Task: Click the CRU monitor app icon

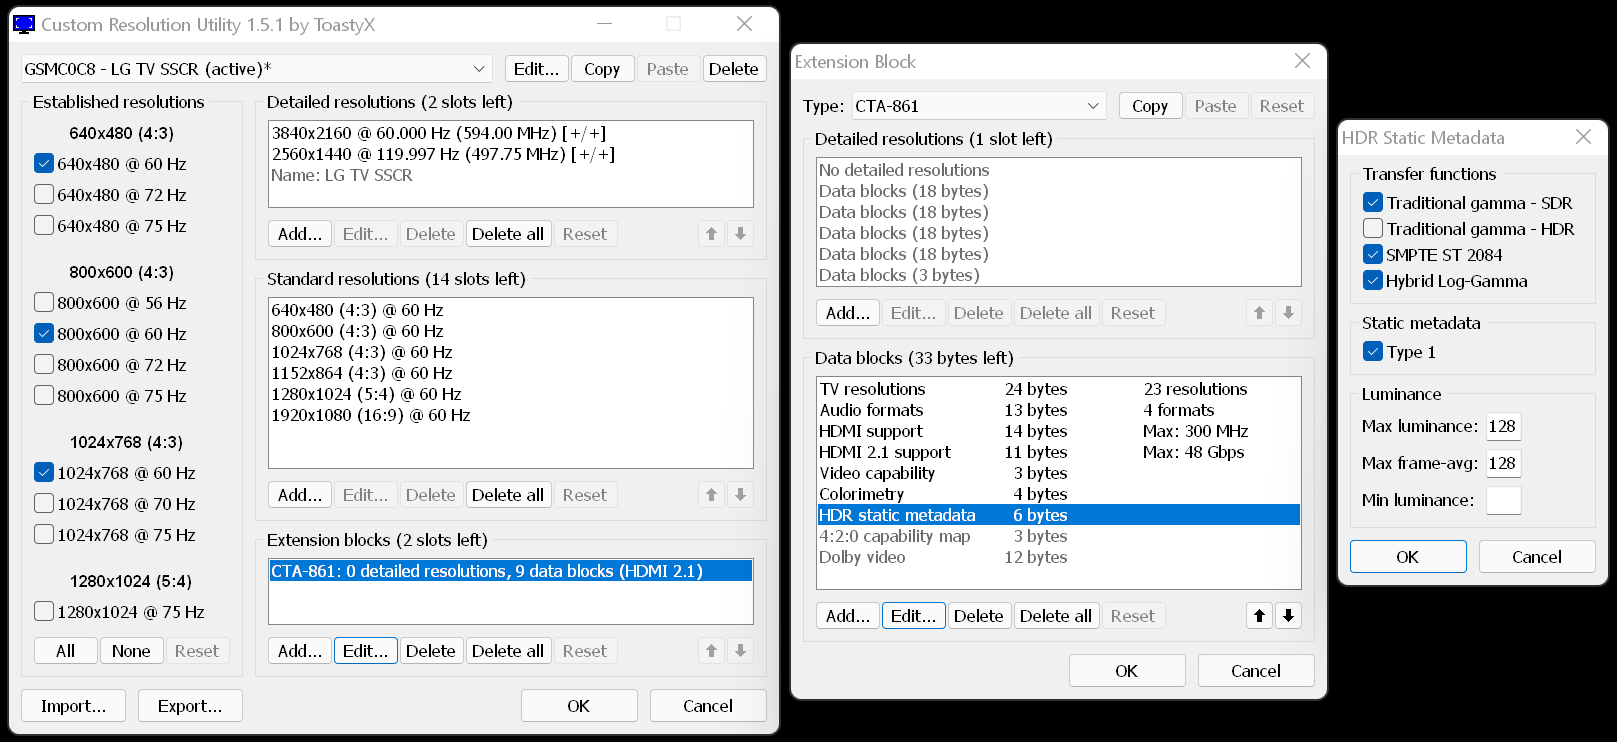Action: 24,24
